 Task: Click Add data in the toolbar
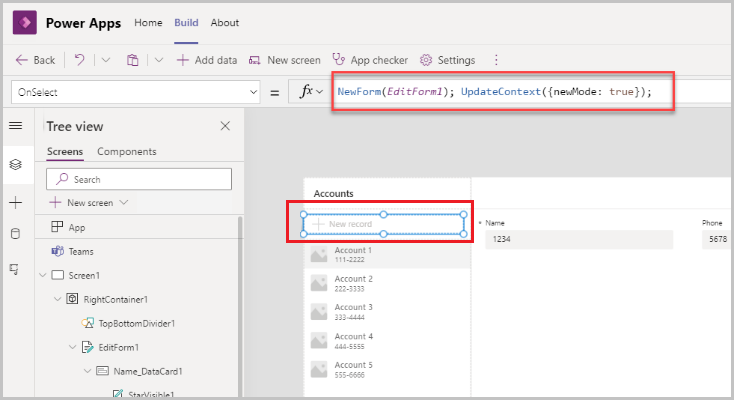(206, 60)
